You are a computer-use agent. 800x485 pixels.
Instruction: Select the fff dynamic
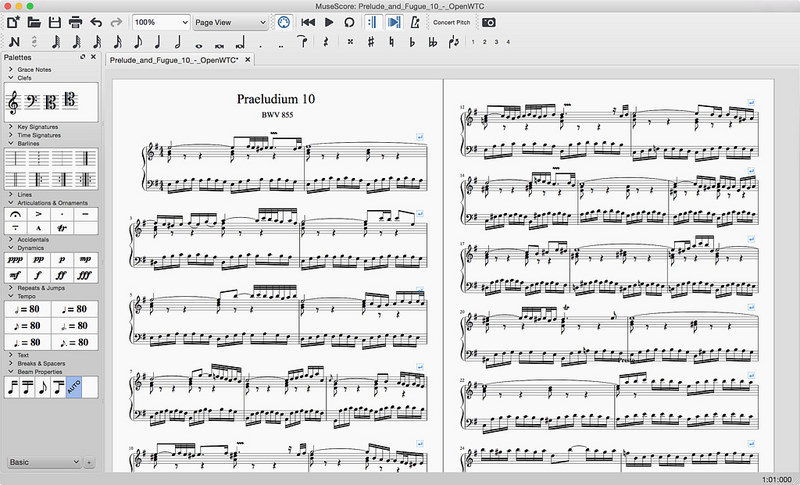[x=85, y=275]
